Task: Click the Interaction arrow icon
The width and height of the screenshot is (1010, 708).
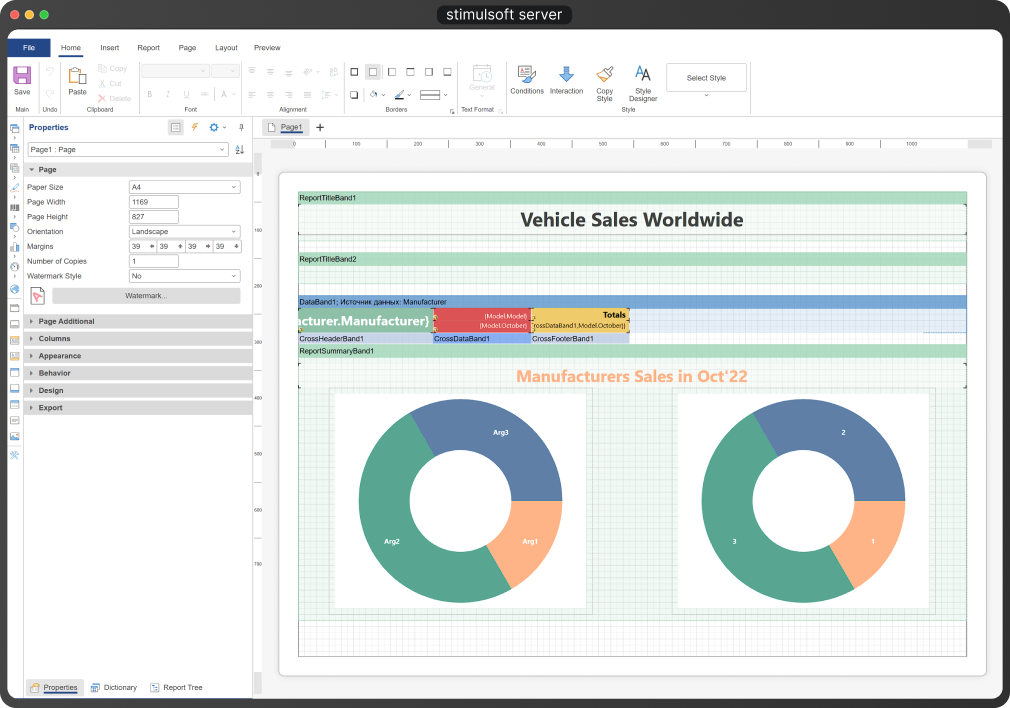Action: point(566,76)
